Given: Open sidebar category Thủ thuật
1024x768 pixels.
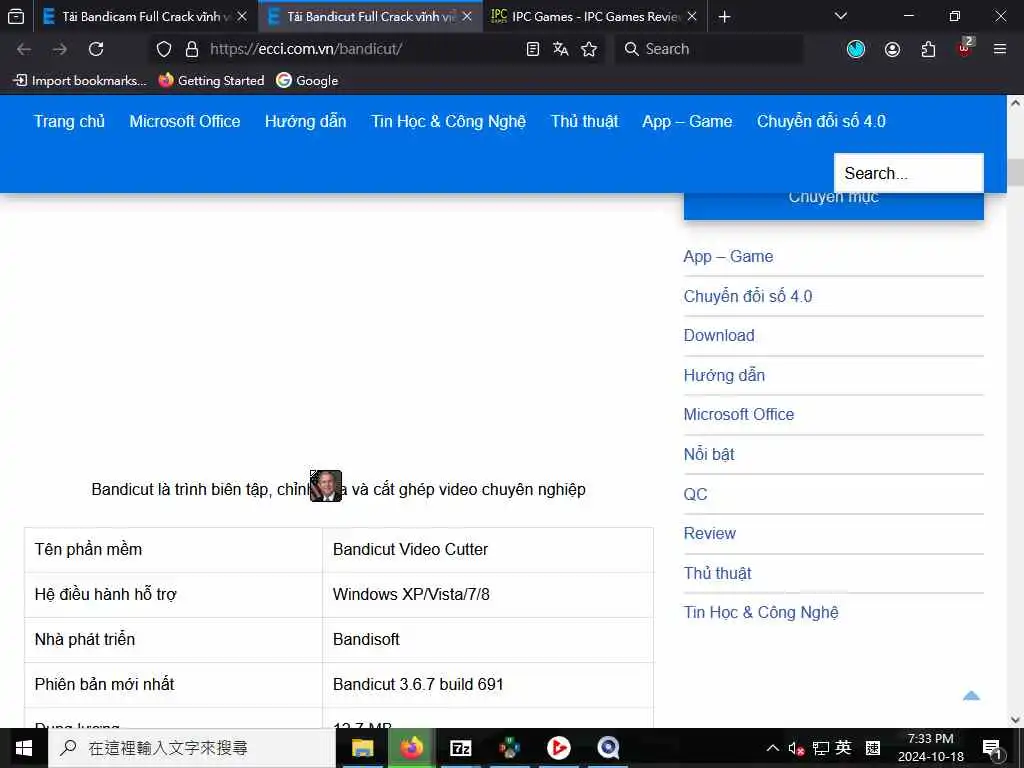Looking at the screenshot, I should click(x=717, y=573).
